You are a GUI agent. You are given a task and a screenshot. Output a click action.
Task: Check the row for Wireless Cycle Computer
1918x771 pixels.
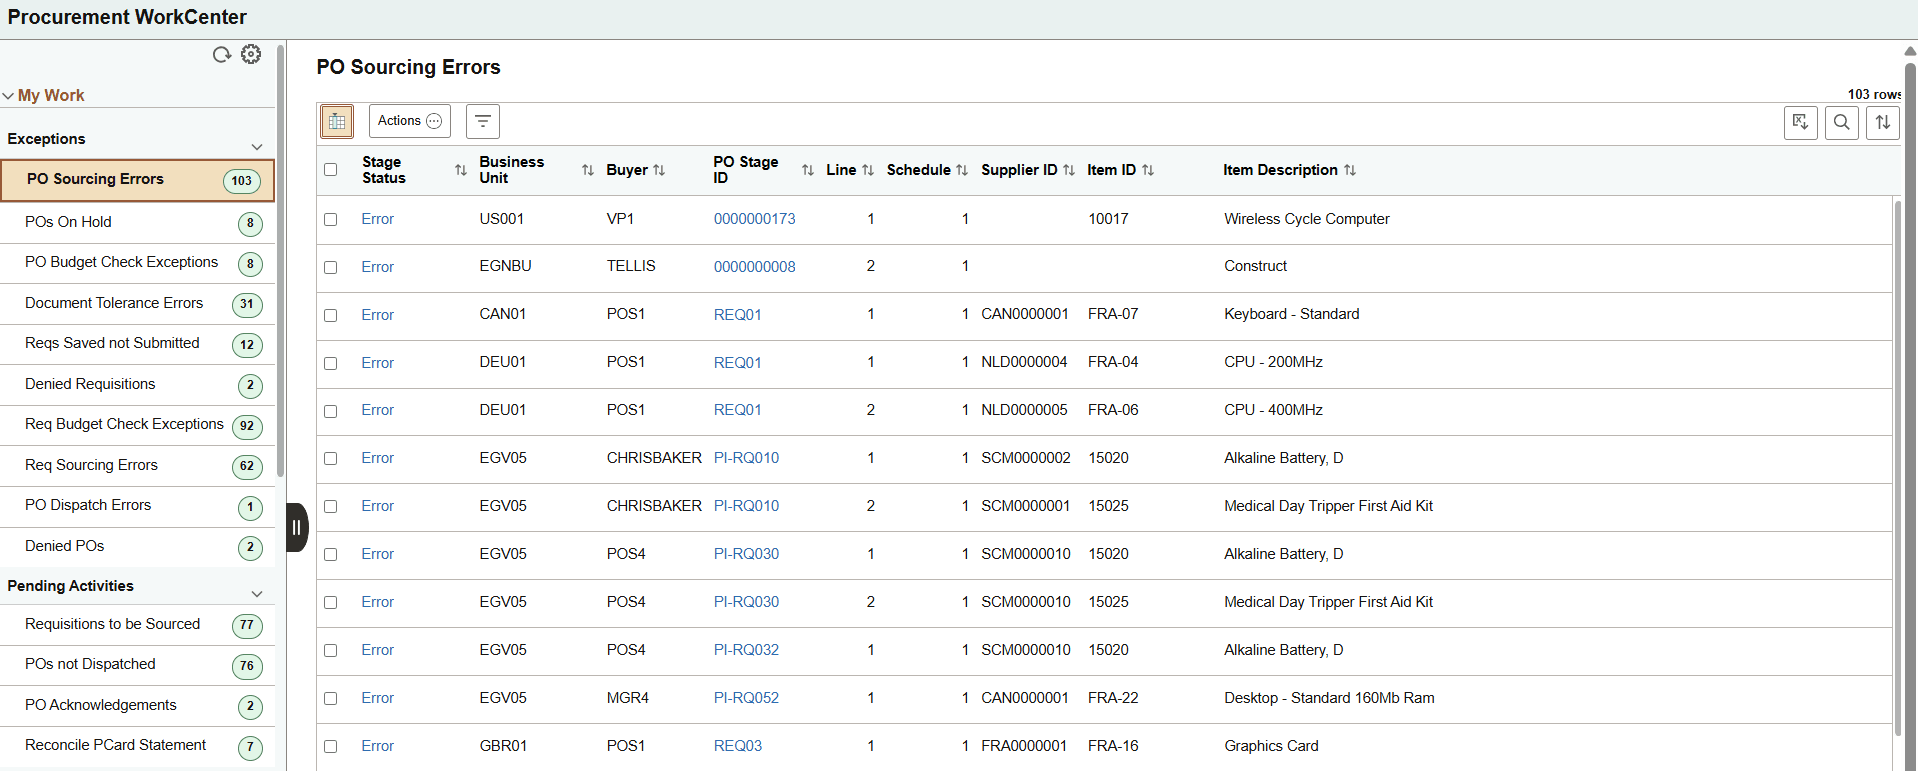point(331,219)
